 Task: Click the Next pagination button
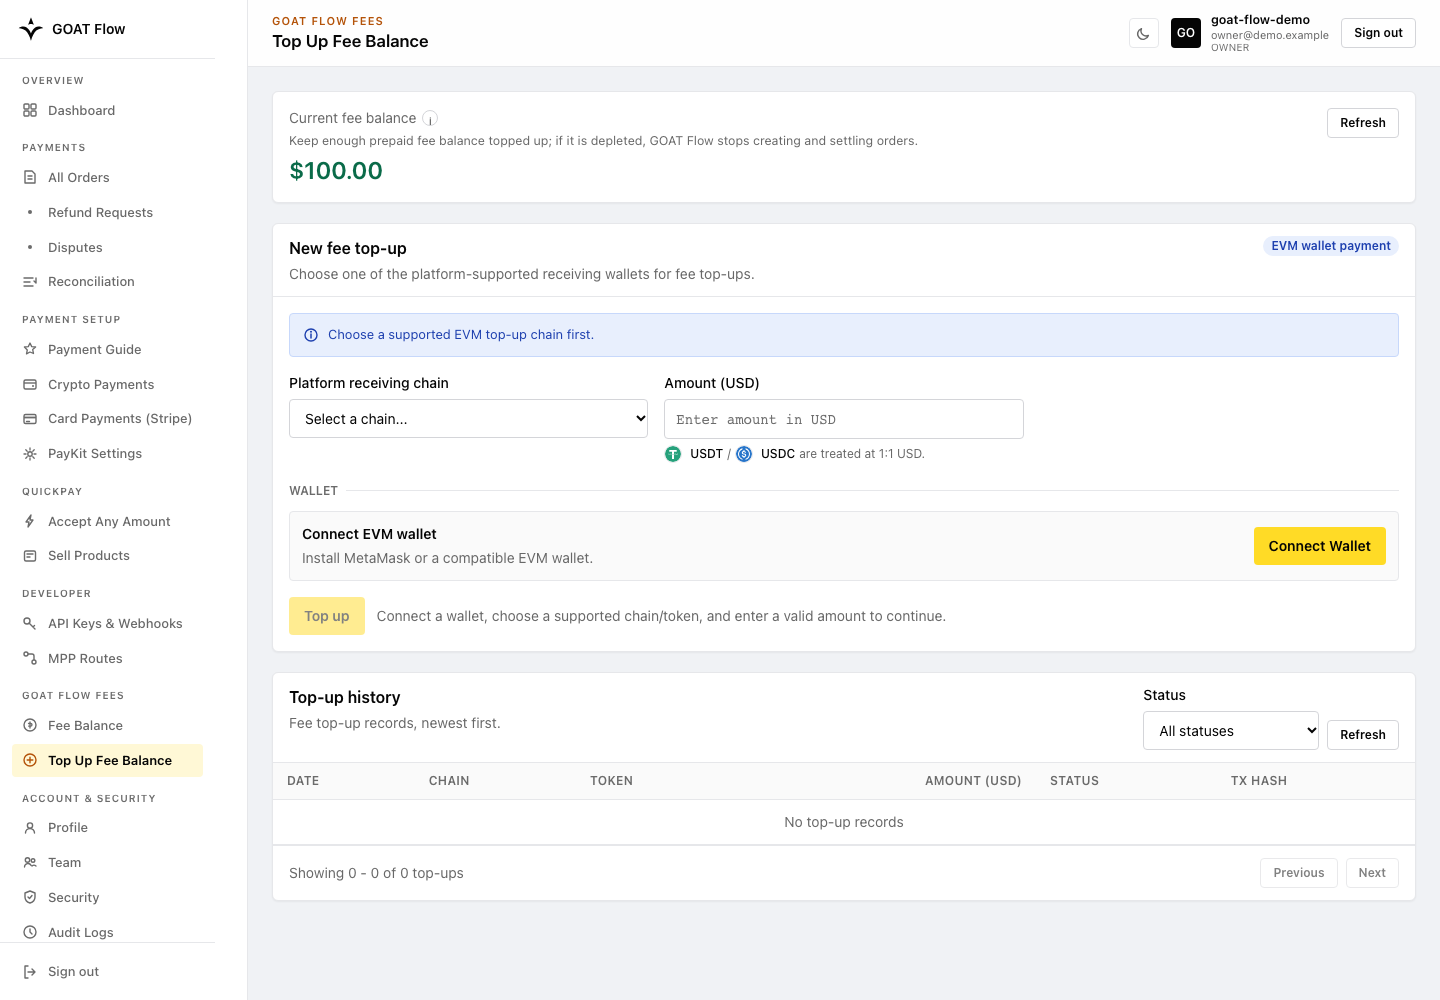(x=1372, y=873)
